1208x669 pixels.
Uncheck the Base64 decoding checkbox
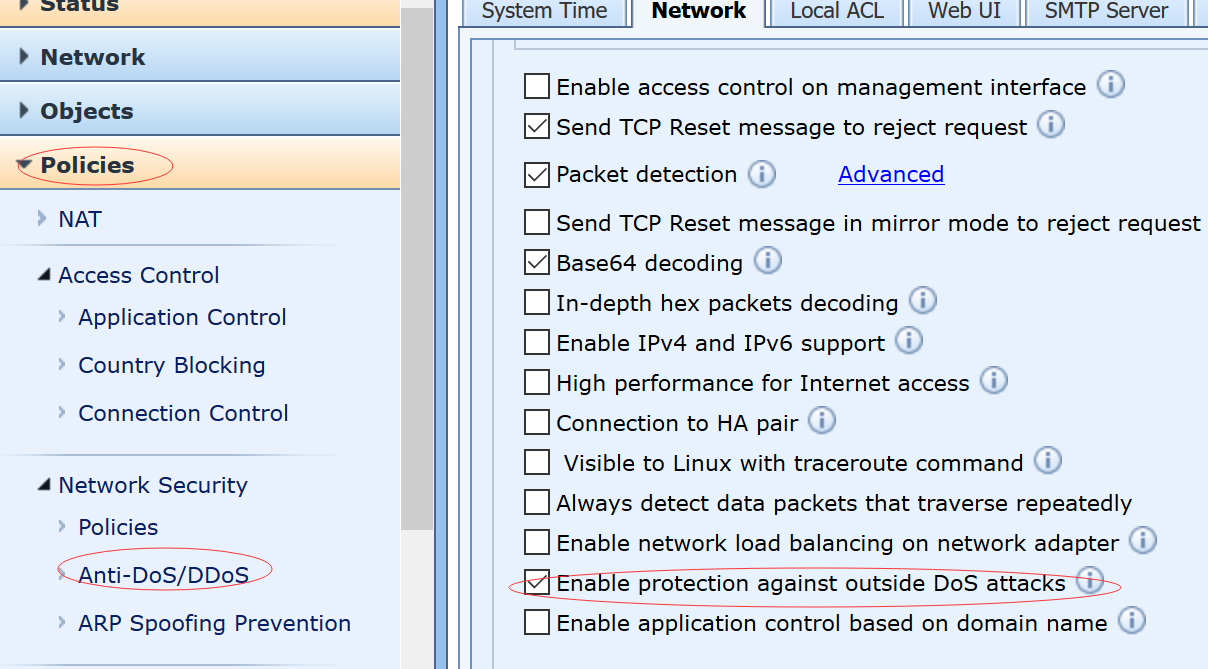coord(537,262)
